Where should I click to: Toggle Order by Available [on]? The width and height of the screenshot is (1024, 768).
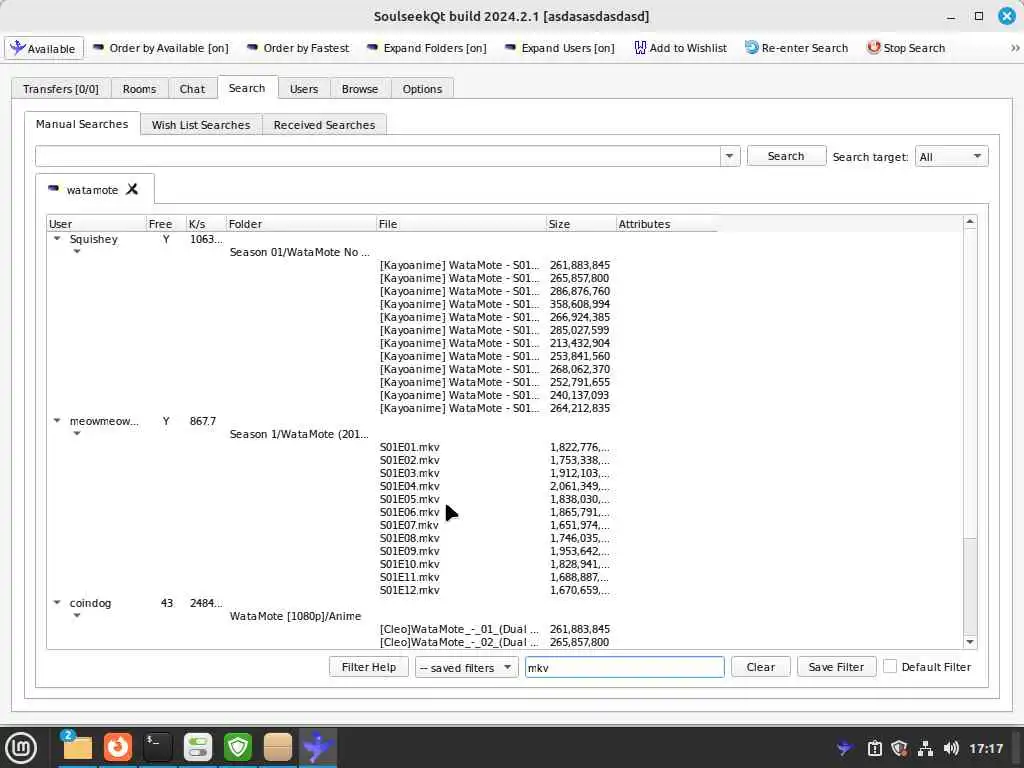click(x=161, y=48)
